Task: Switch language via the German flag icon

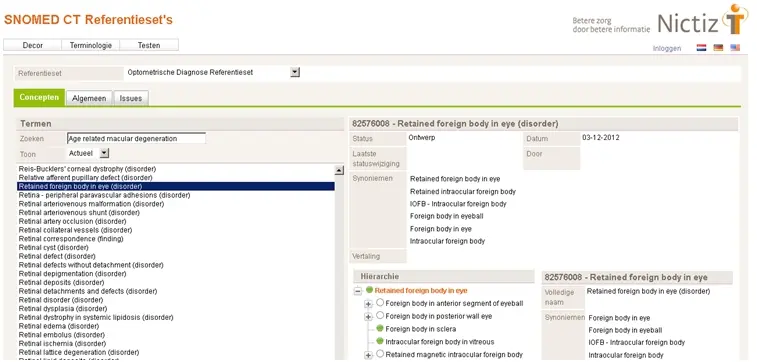Action: point(718,48)
